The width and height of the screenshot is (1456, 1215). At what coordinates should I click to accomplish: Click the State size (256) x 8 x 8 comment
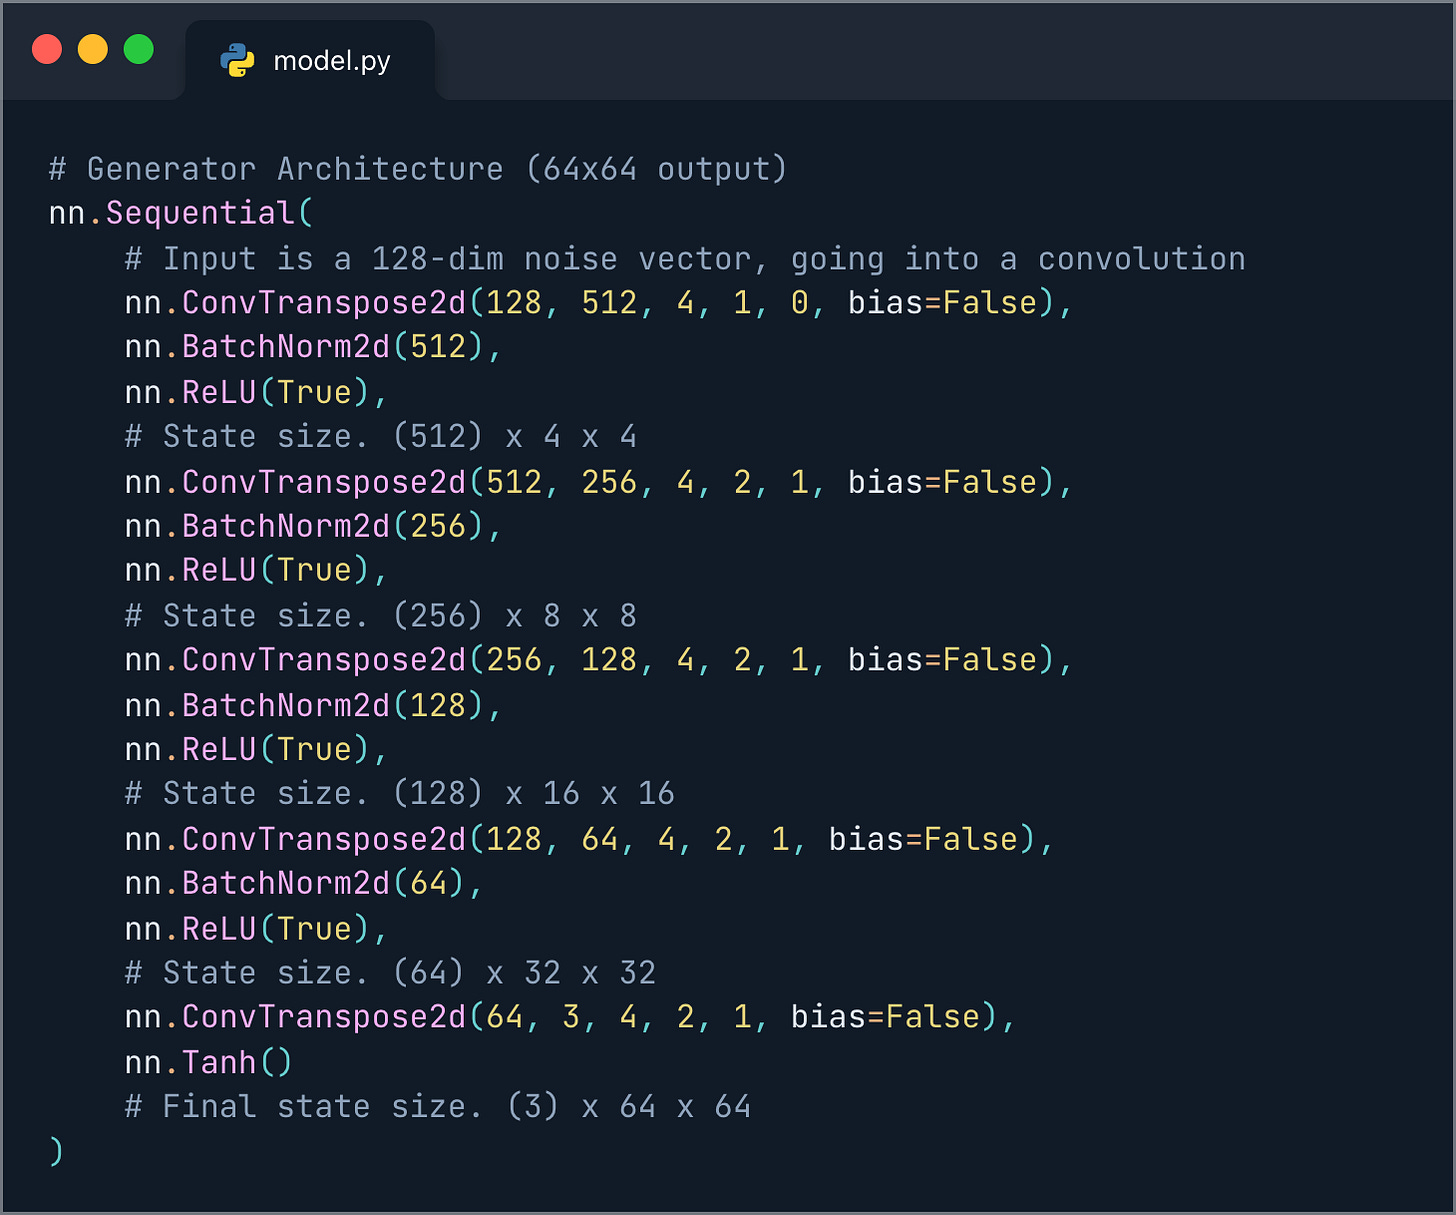[380, 614]
